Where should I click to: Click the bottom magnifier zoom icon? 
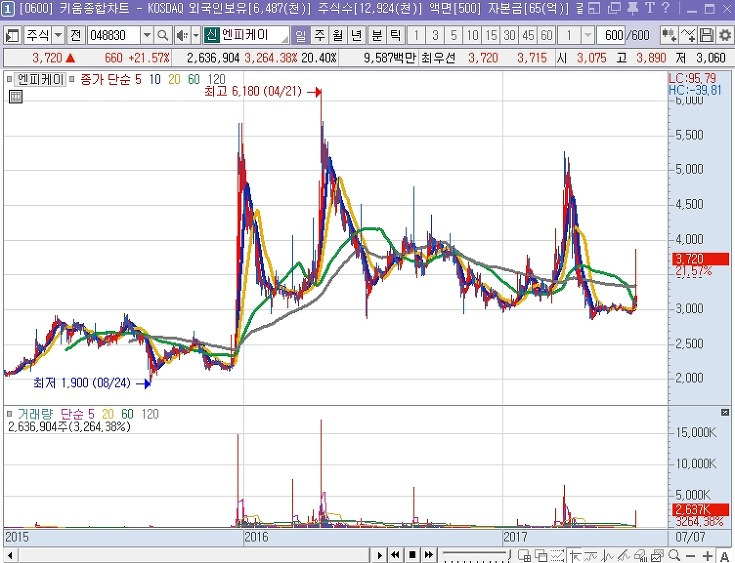(x=674, y=555)
